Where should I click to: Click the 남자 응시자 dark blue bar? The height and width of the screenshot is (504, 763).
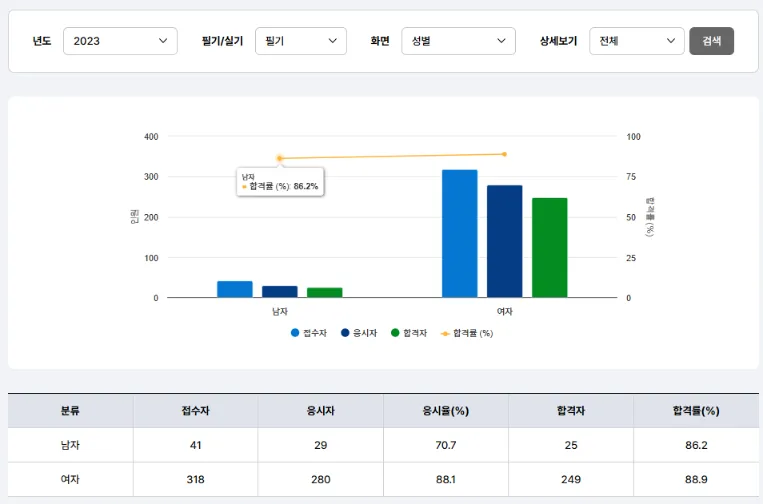coord(280,291)
